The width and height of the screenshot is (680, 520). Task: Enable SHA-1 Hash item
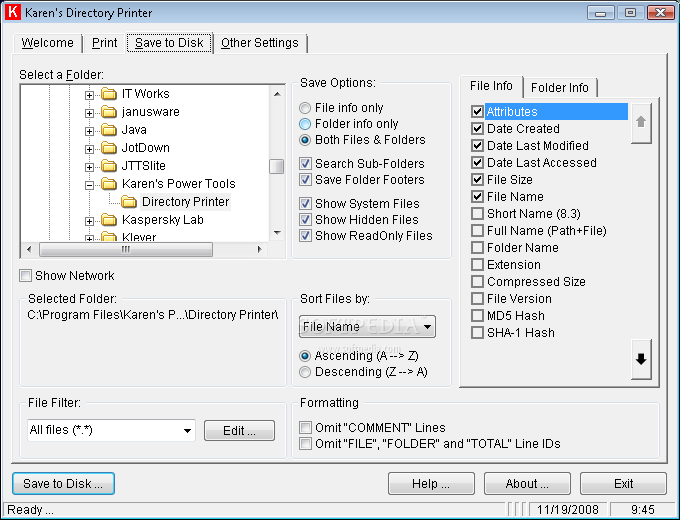(477, 333)
